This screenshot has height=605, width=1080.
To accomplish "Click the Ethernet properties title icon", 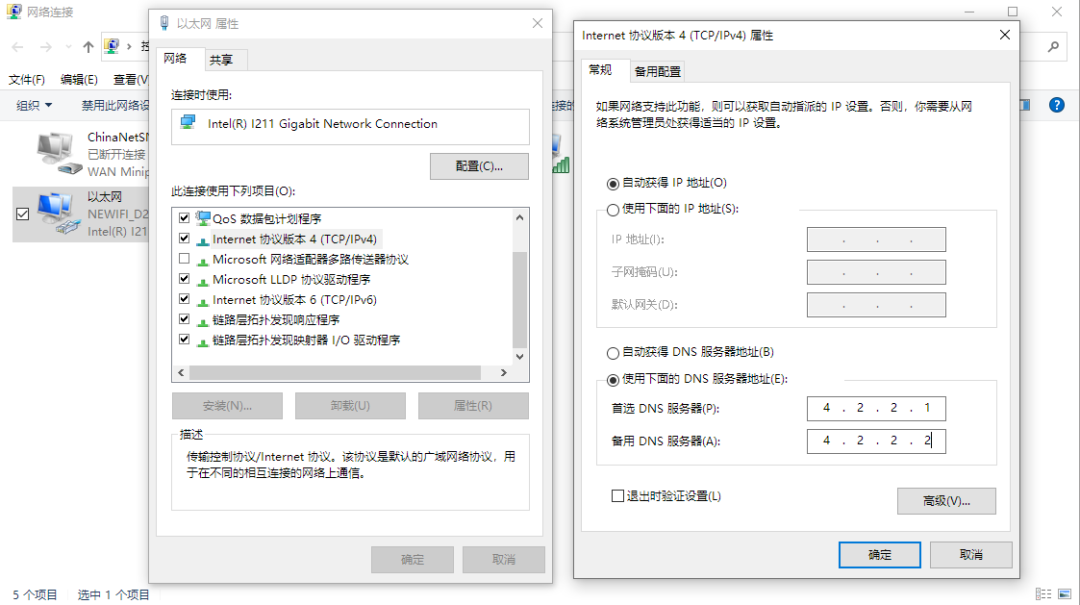I will point(164,23).
